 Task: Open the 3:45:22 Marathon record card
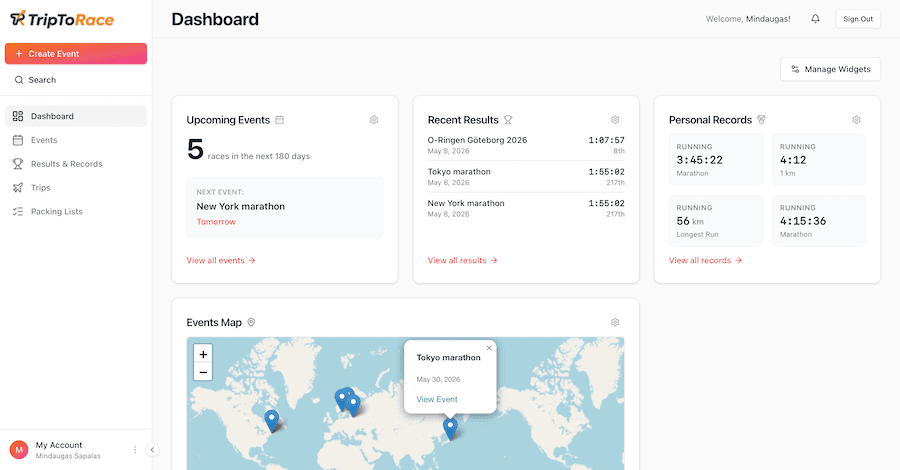point(716,160)
